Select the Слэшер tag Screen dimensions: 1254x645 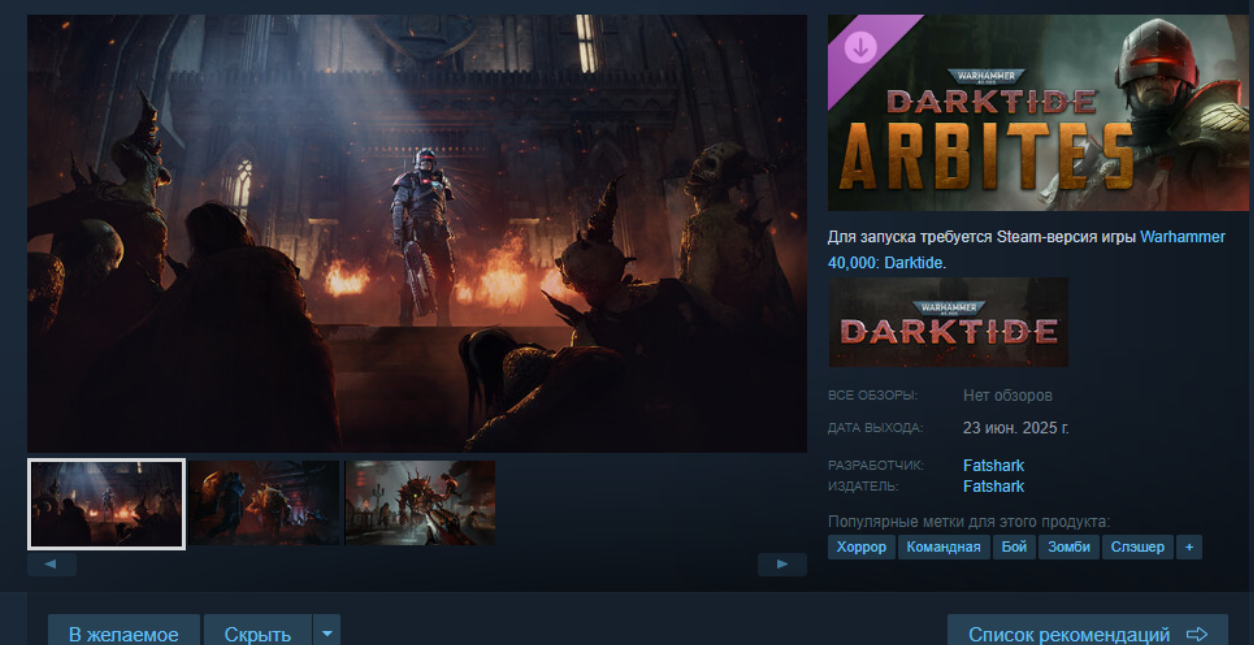pyautogui.click(x=1138, y=547)
